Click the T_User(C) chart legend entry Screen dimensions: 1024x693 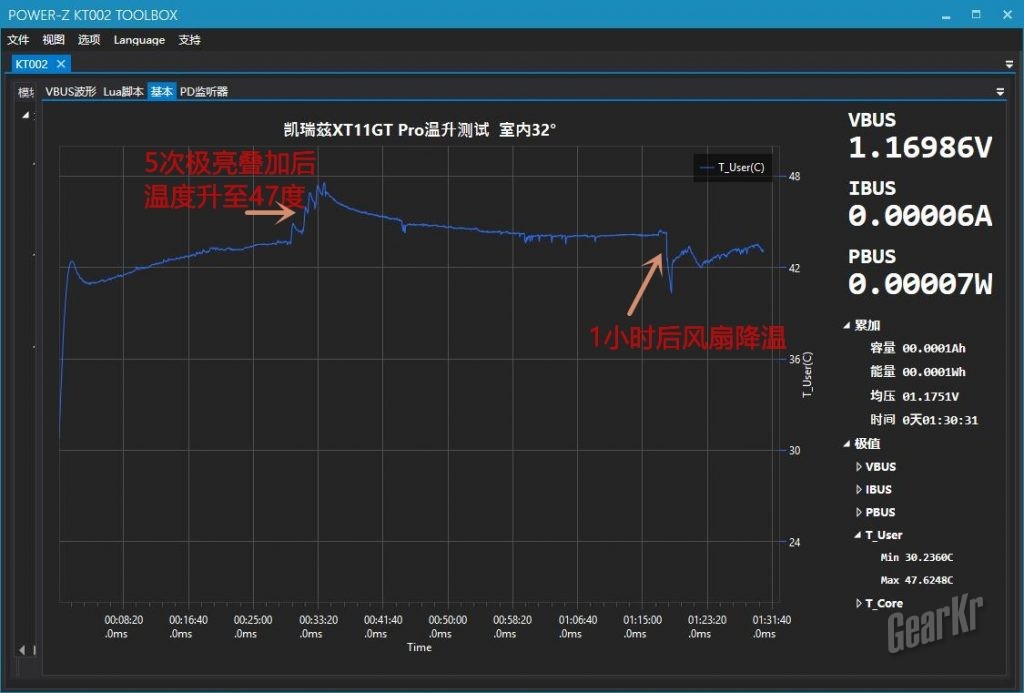[x=732, y=167]
